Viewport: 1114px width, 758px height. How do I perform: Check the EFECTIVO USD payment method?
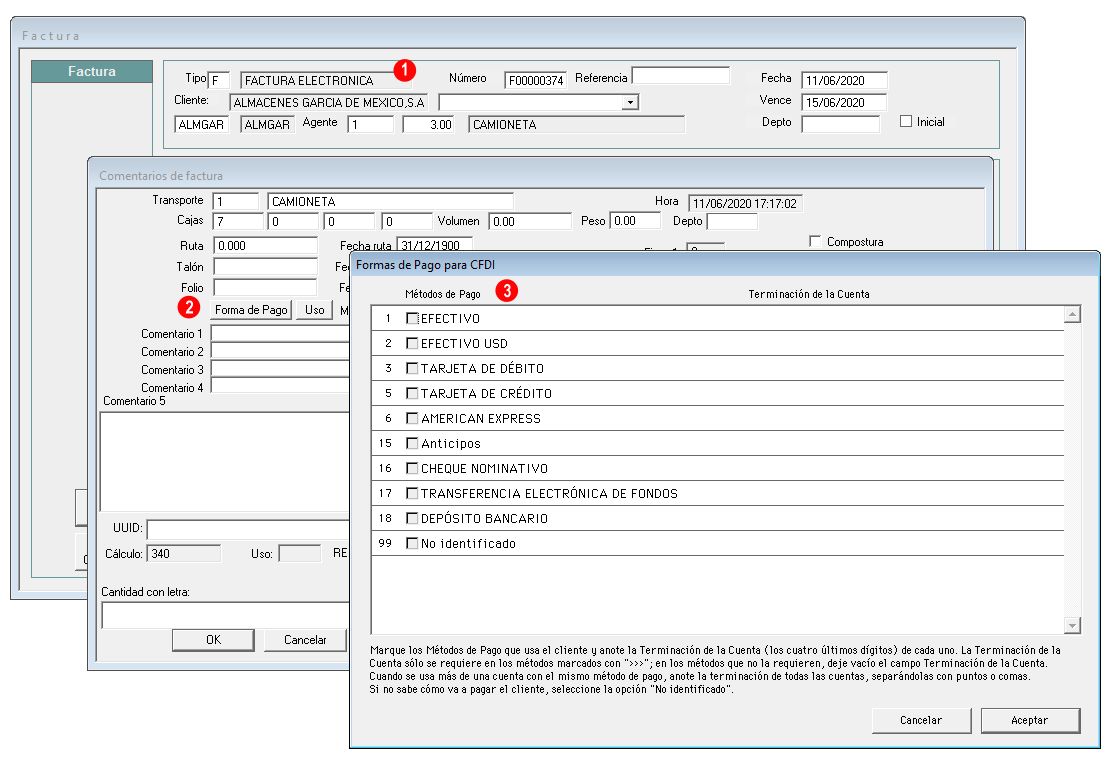coord(412,343)
